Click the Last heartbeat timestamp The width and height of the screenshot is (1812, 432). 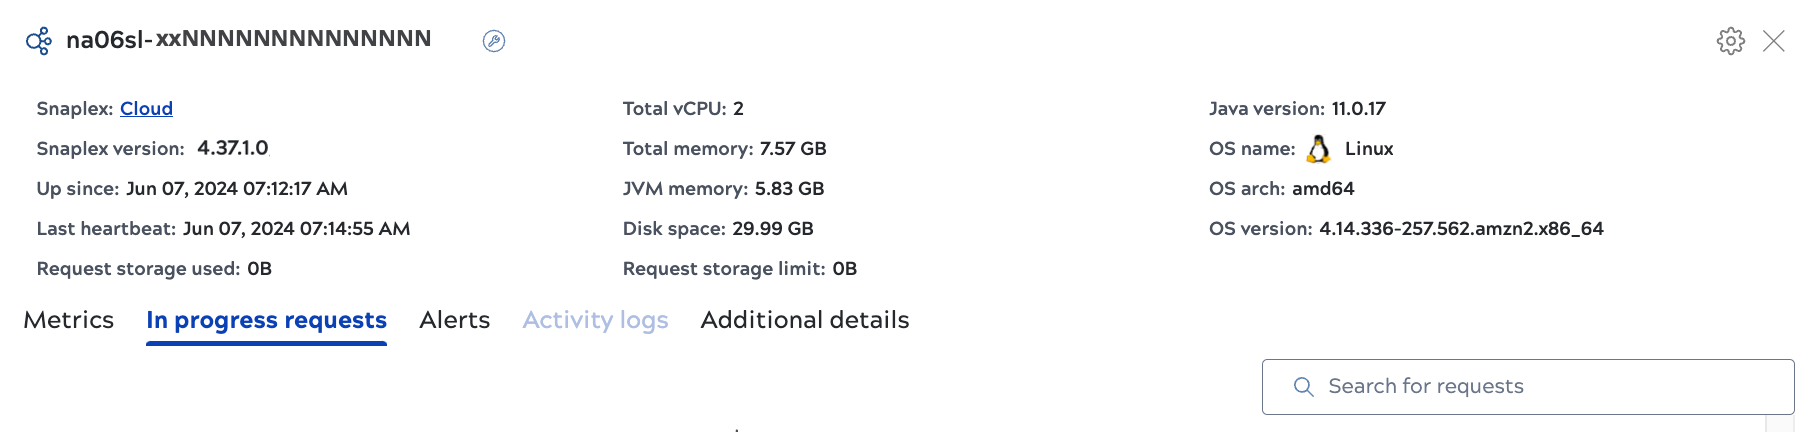(296, 229)
